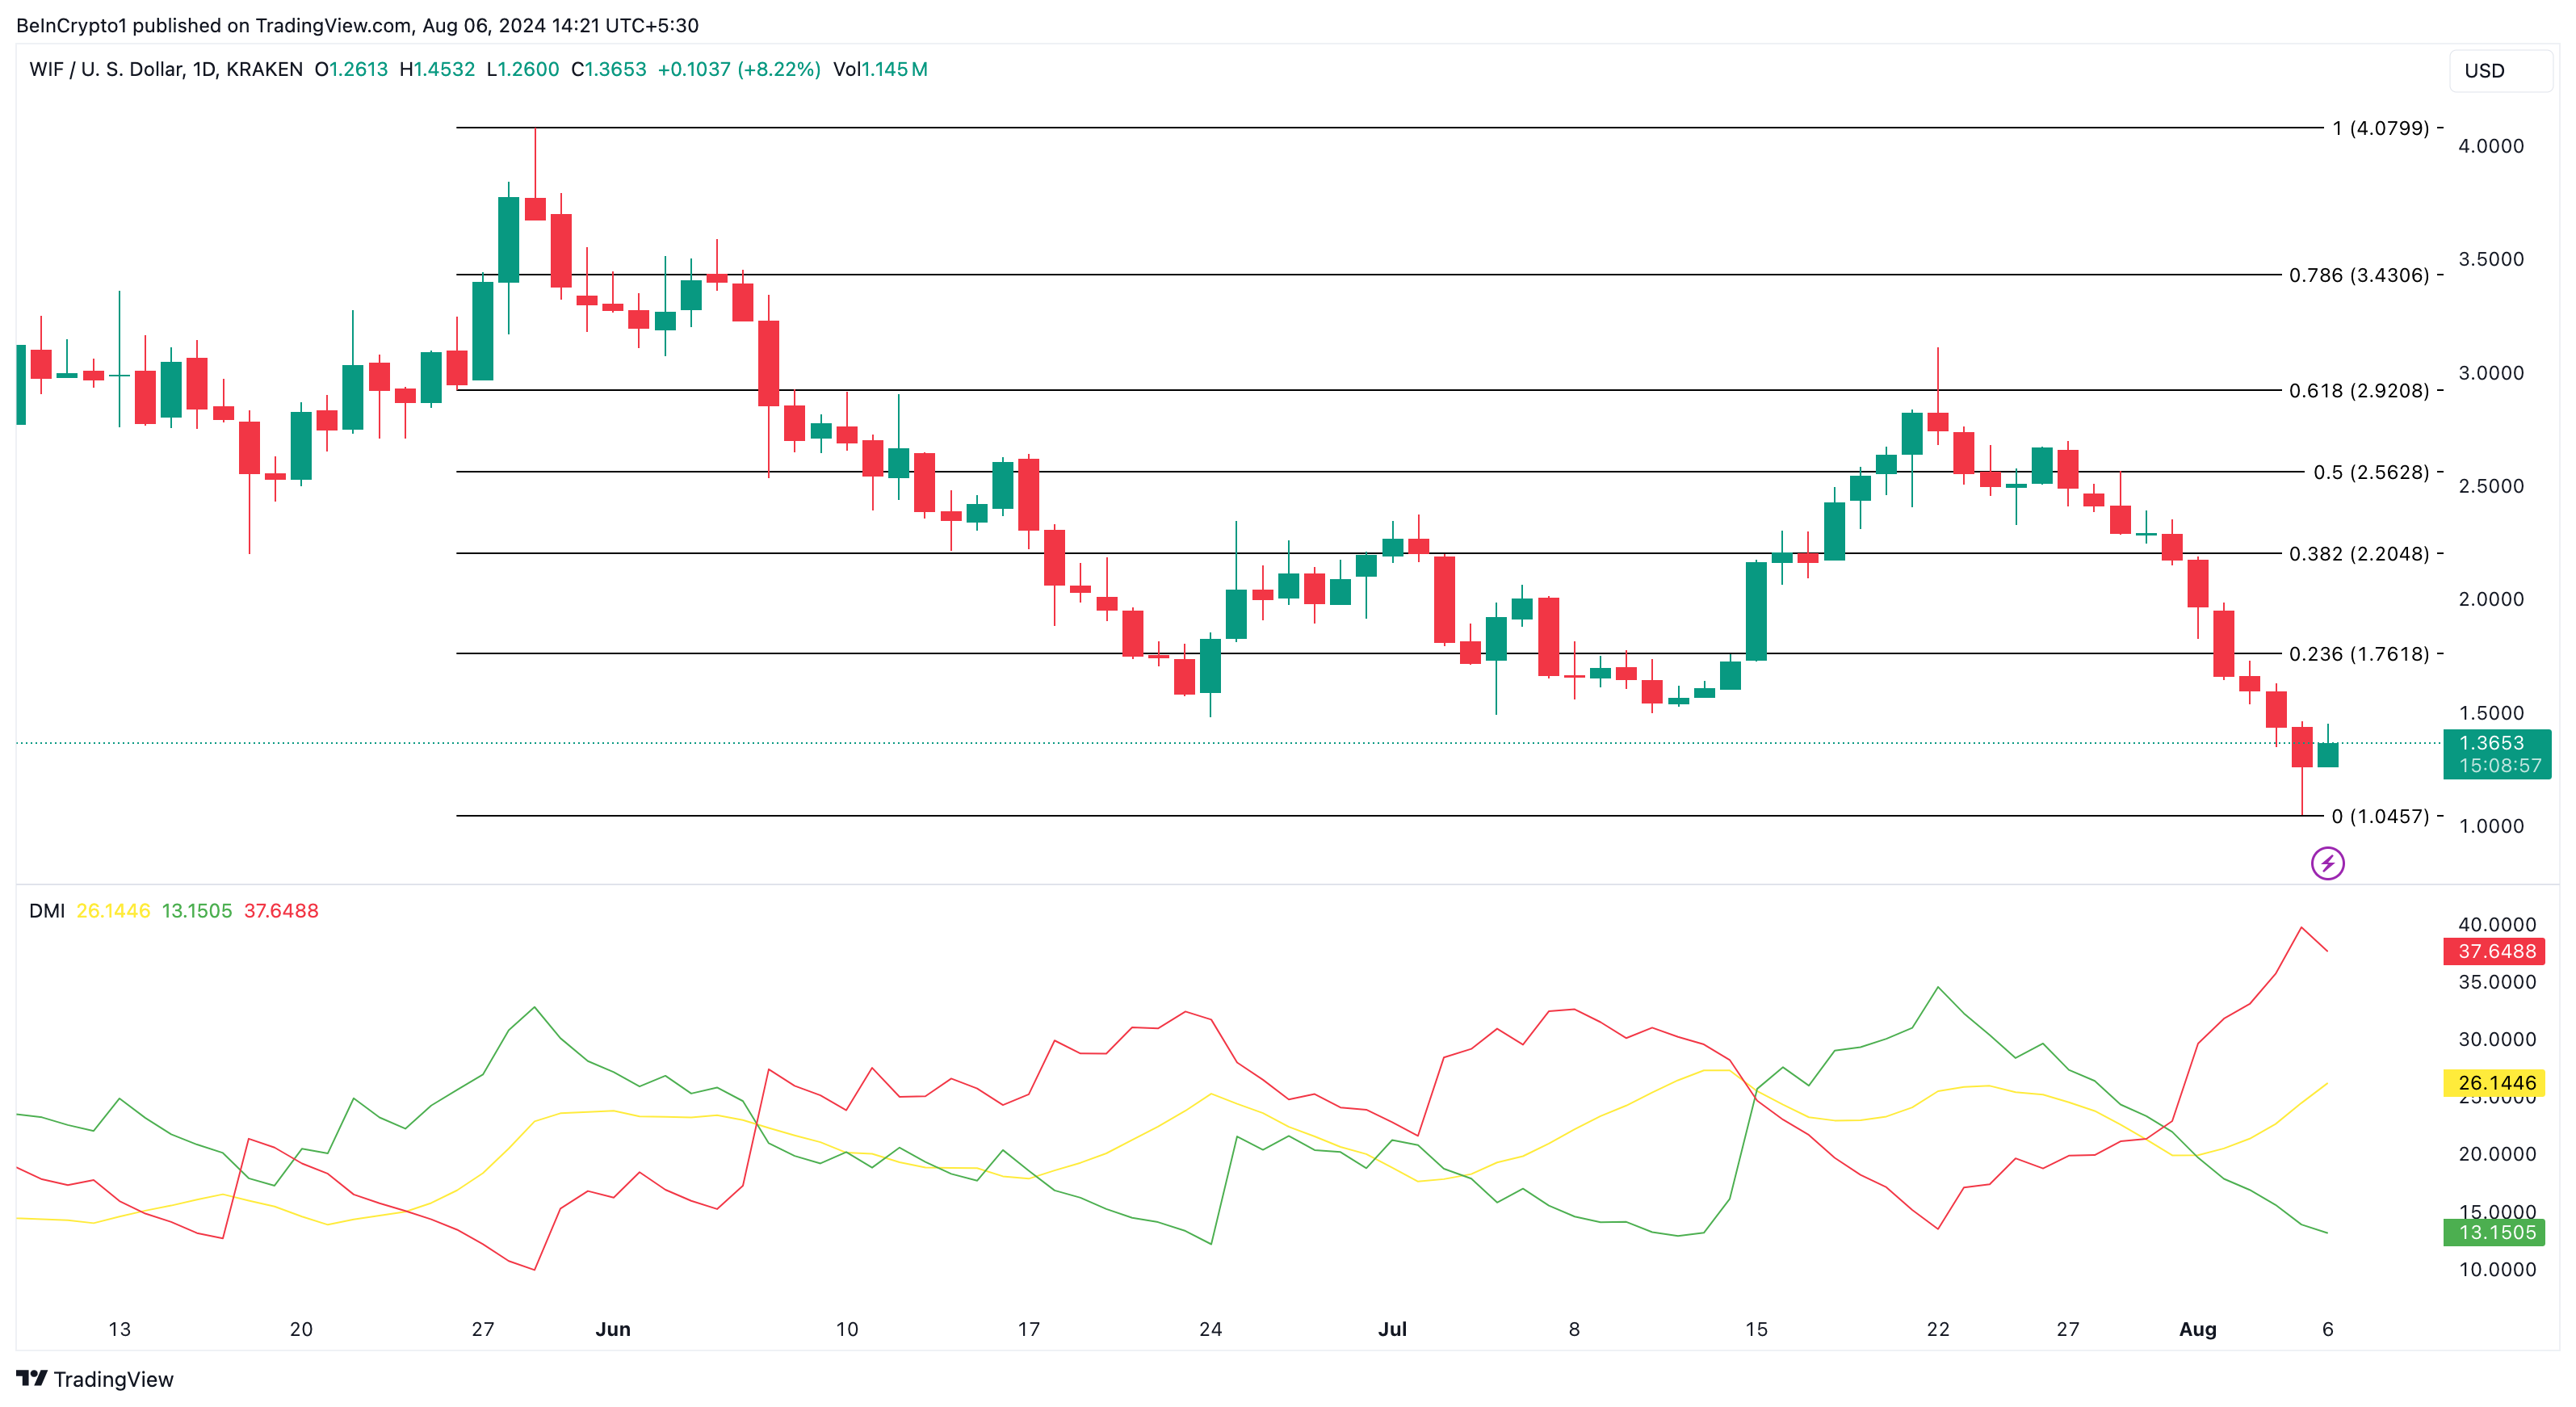Click the yellow 26.1446 ADX value tag
This screenshot has height=1407, width=2576.
(2495, 1083)
